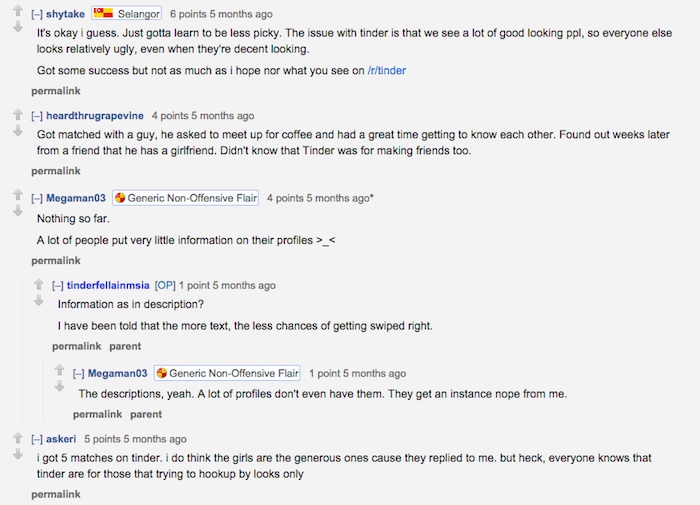Downvote heardthrugrapevine's comment
The image size is (700, 505).
coord(17,130)
